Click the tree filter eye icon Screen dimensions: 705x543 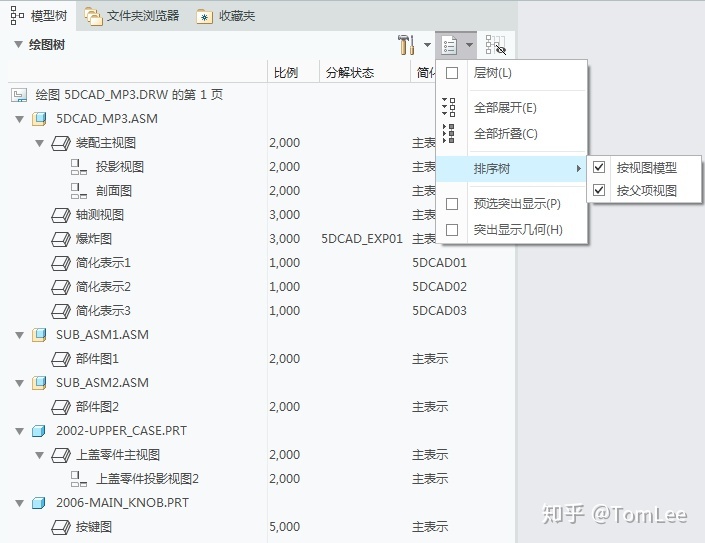[496, 45]
